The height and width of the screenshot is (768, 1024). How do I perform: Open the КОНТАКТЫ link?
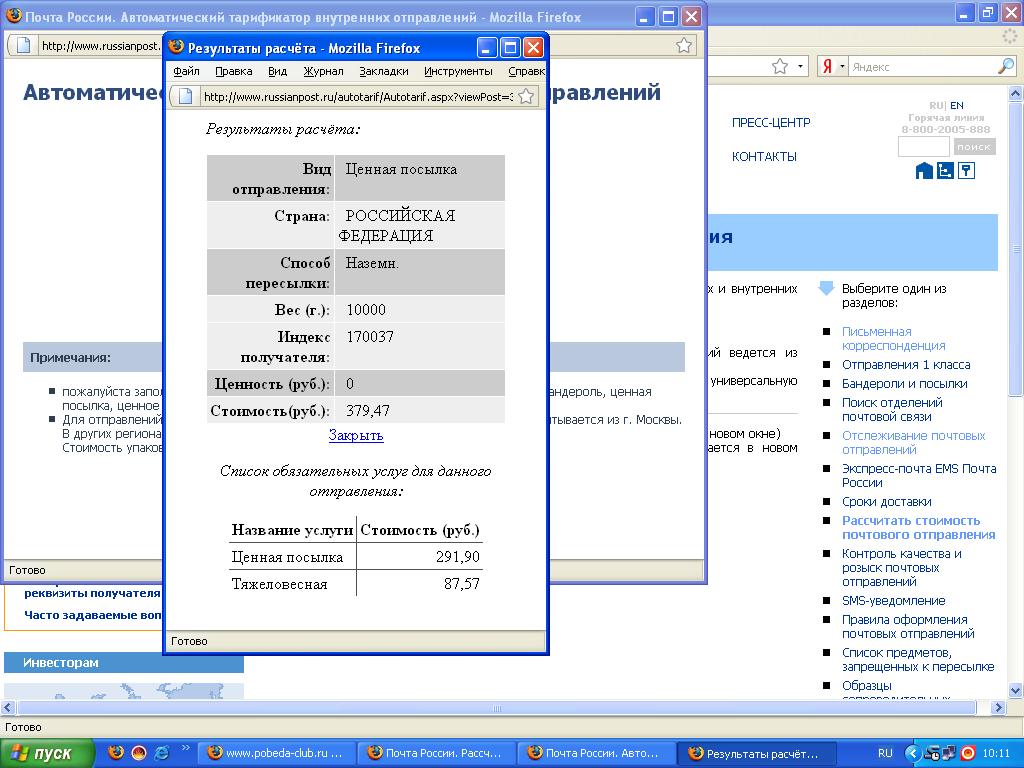764,157
